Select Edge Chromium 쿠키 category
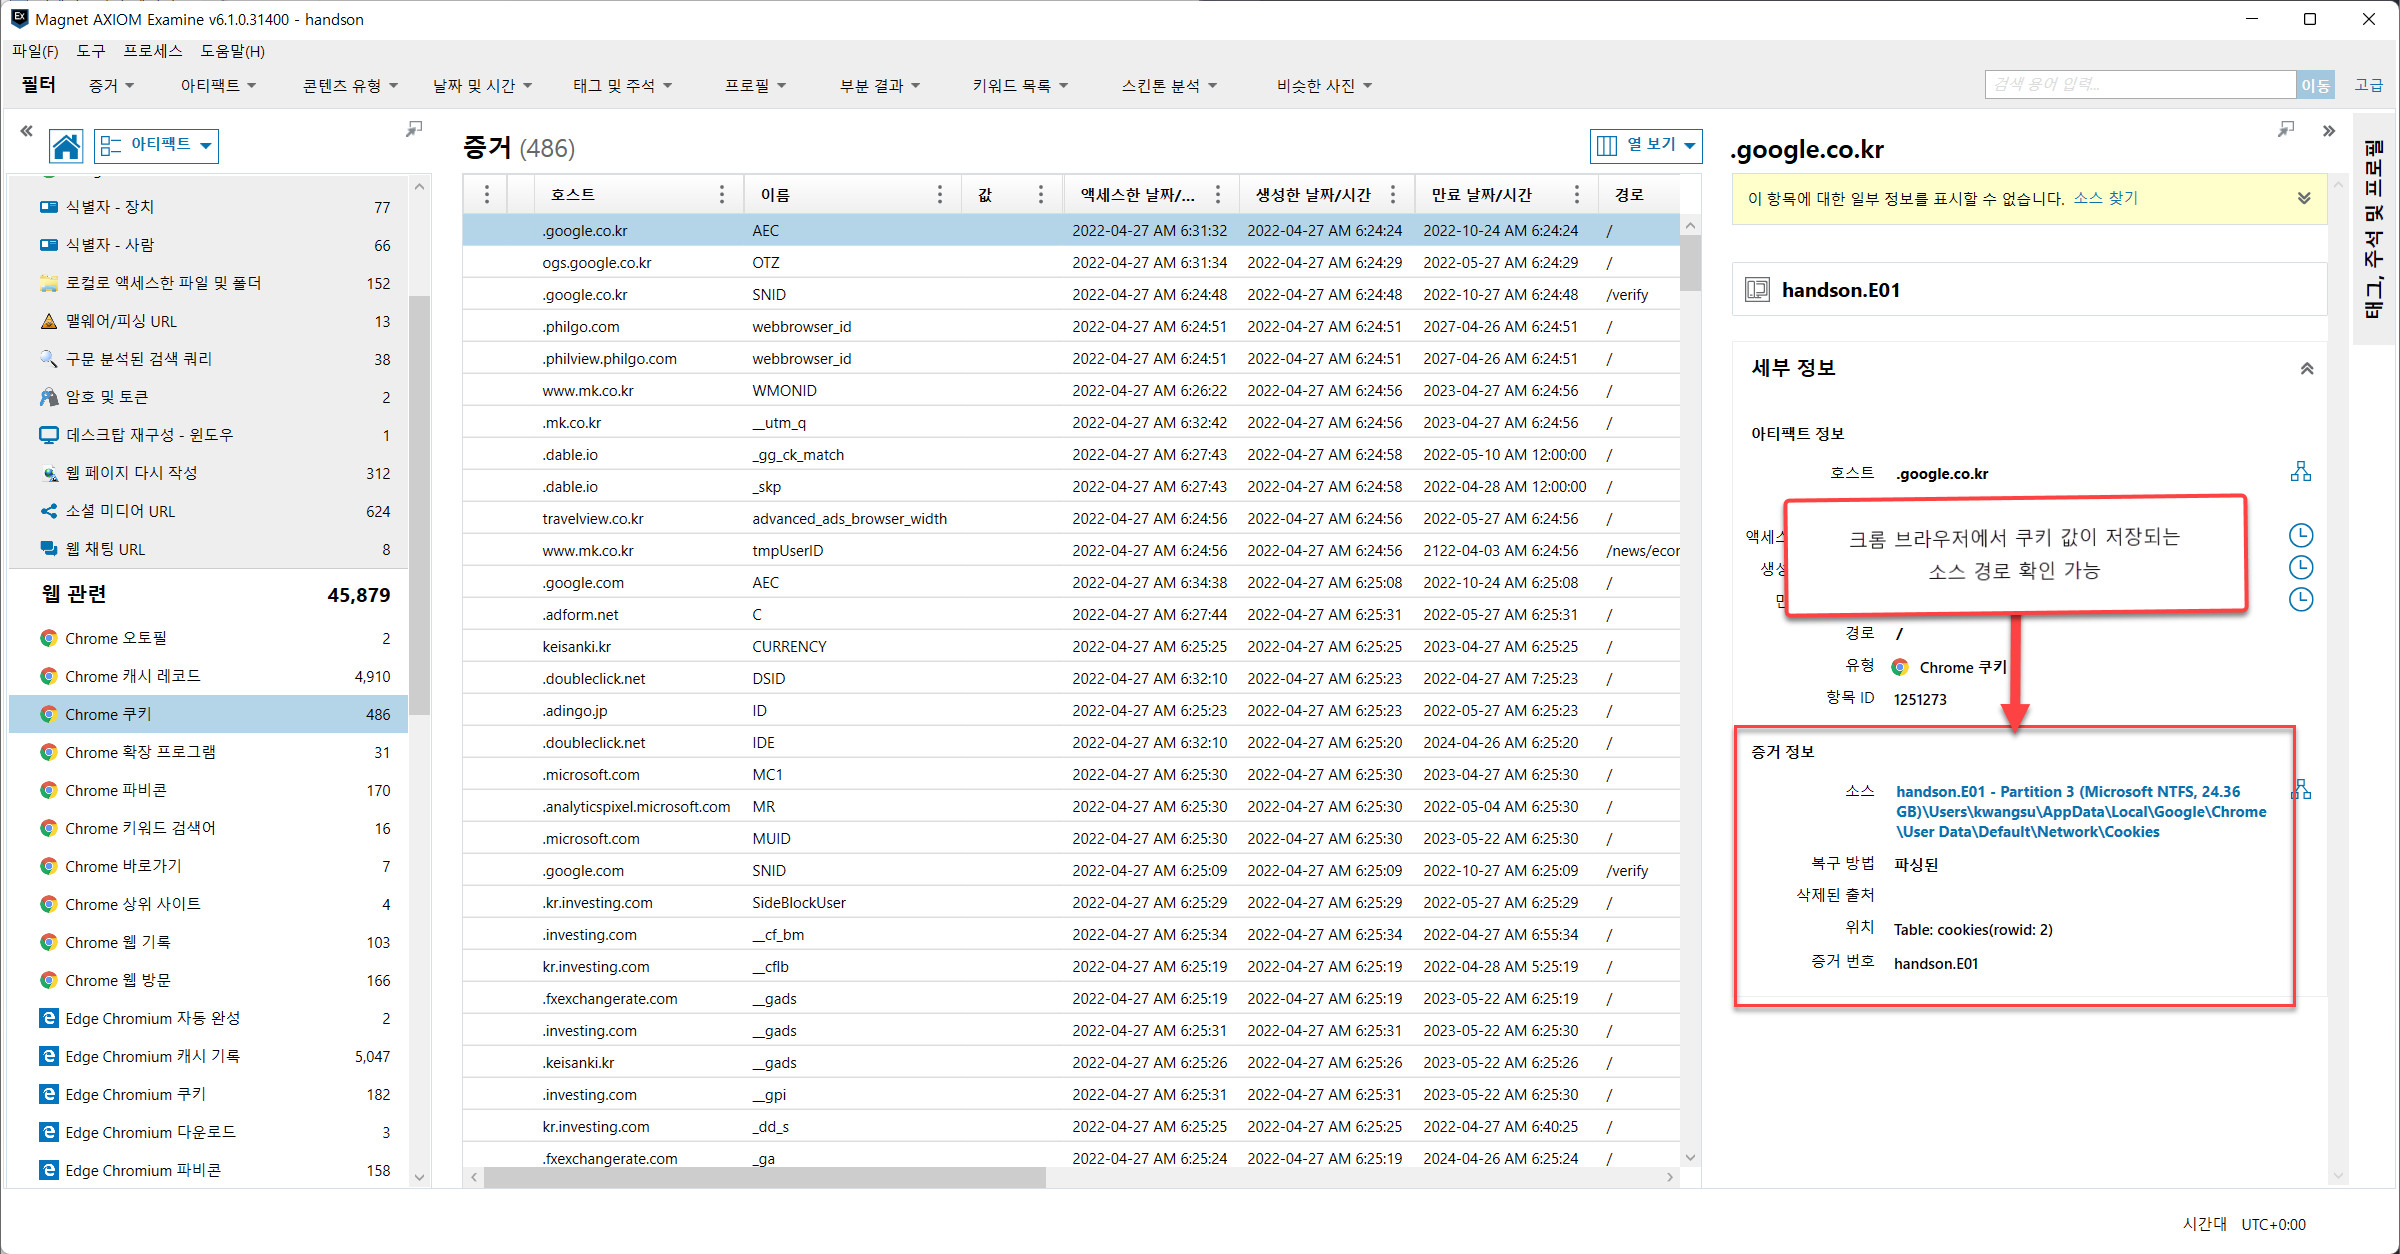Screen dimensions: 2400x1254 [209, 1094]
